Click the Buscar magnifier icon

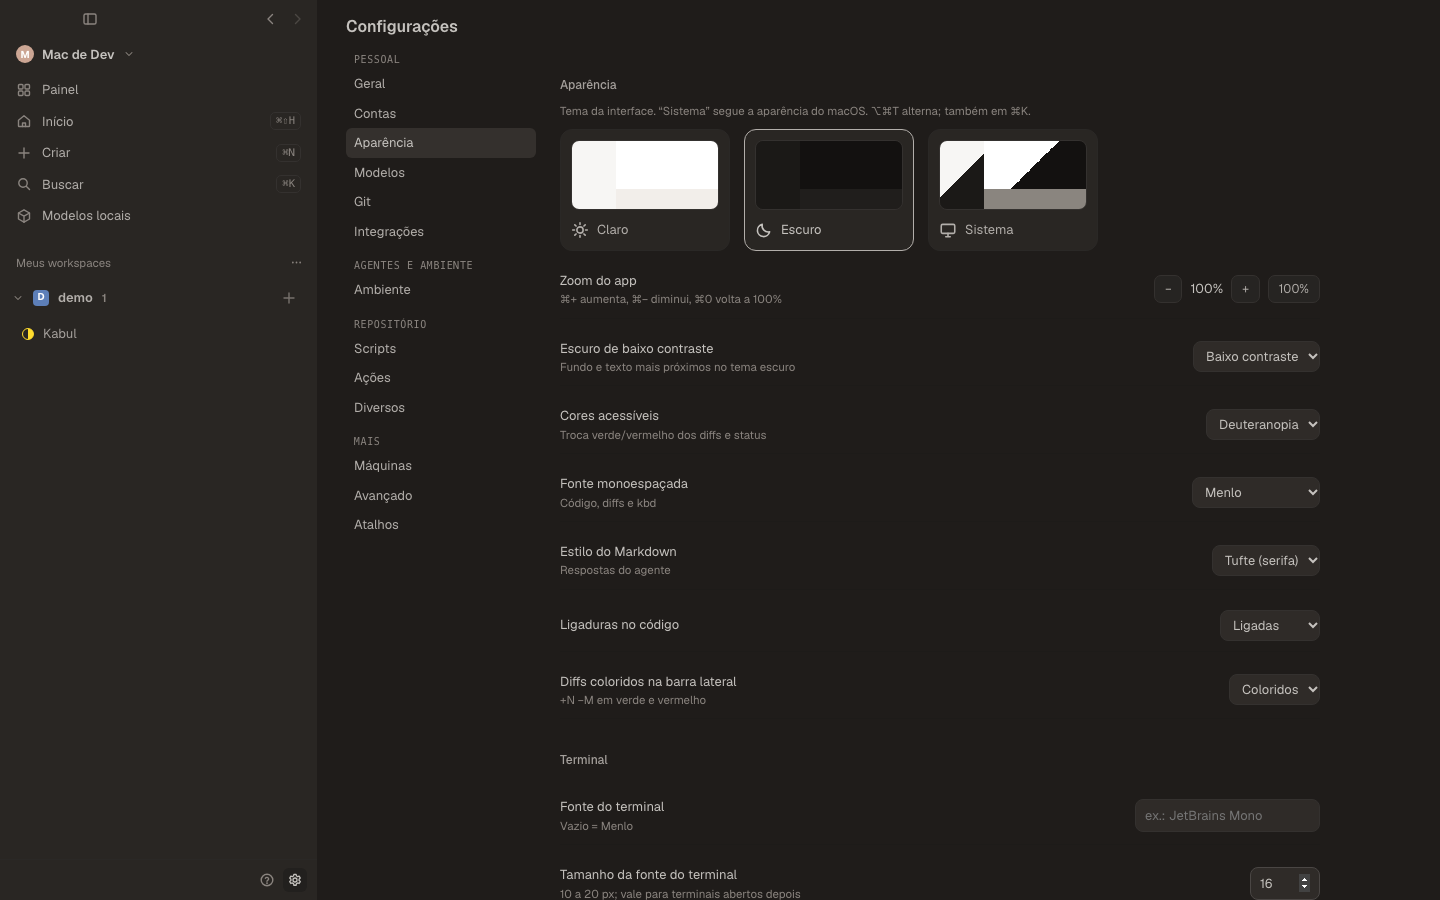[24, 184]
